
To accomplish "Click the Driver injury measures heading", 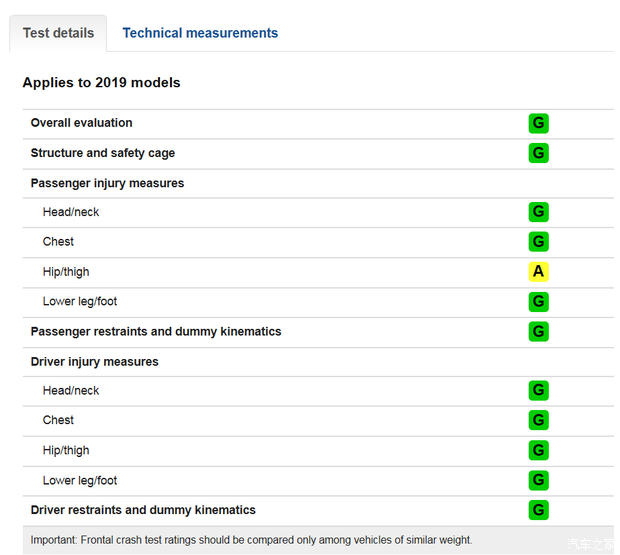I will (94, 362).
